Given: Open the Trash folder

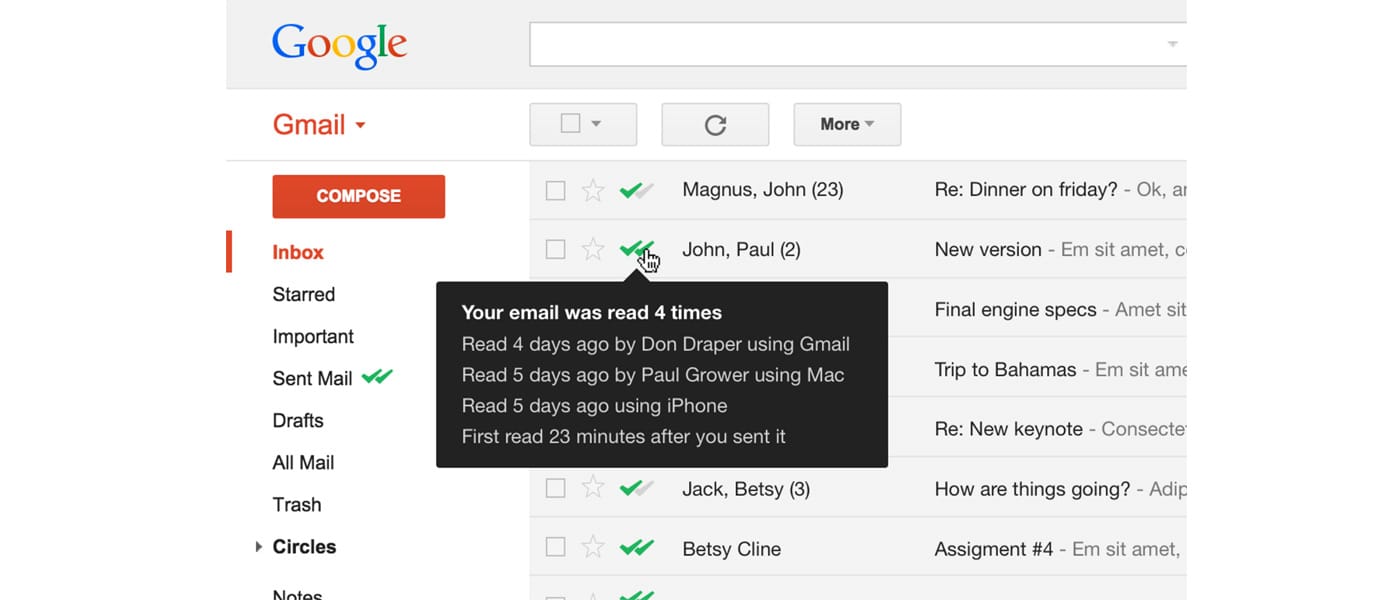Looking at the screenshot, I should tap(297, 504).
